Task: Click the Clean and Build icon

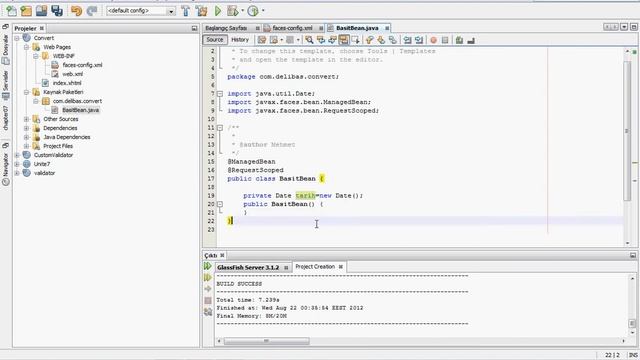Action: 202,11
